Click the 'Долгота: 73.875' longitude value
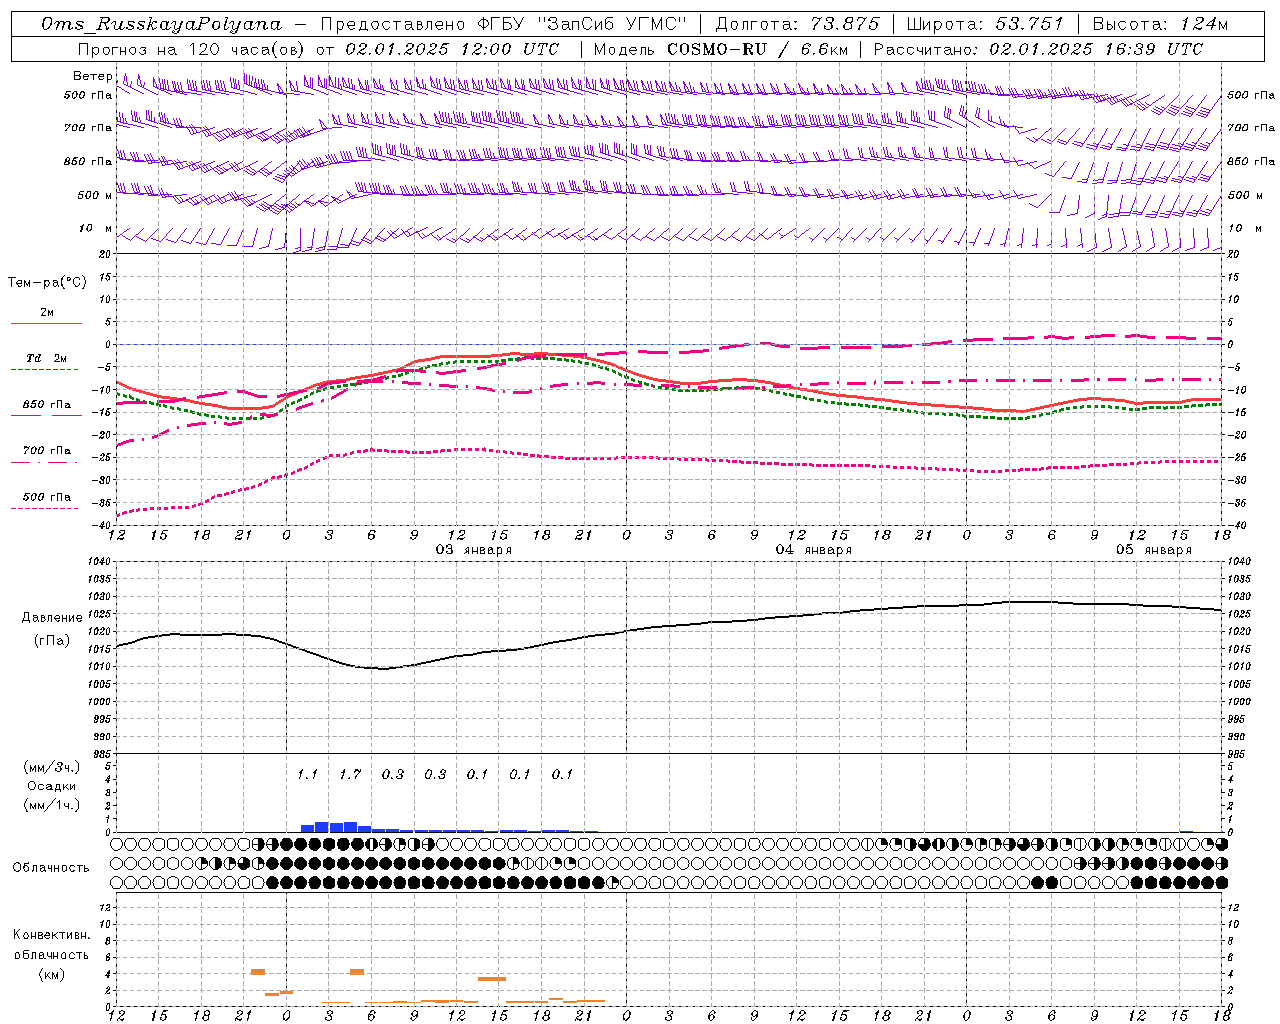 [798, 24]
